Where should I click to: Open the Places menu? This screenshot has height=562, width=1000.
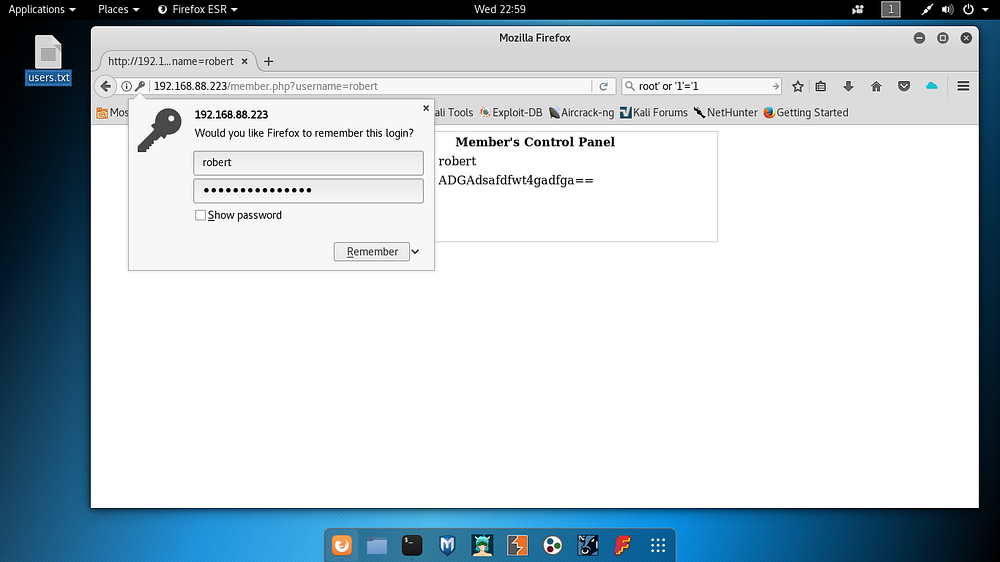point(118,9)
